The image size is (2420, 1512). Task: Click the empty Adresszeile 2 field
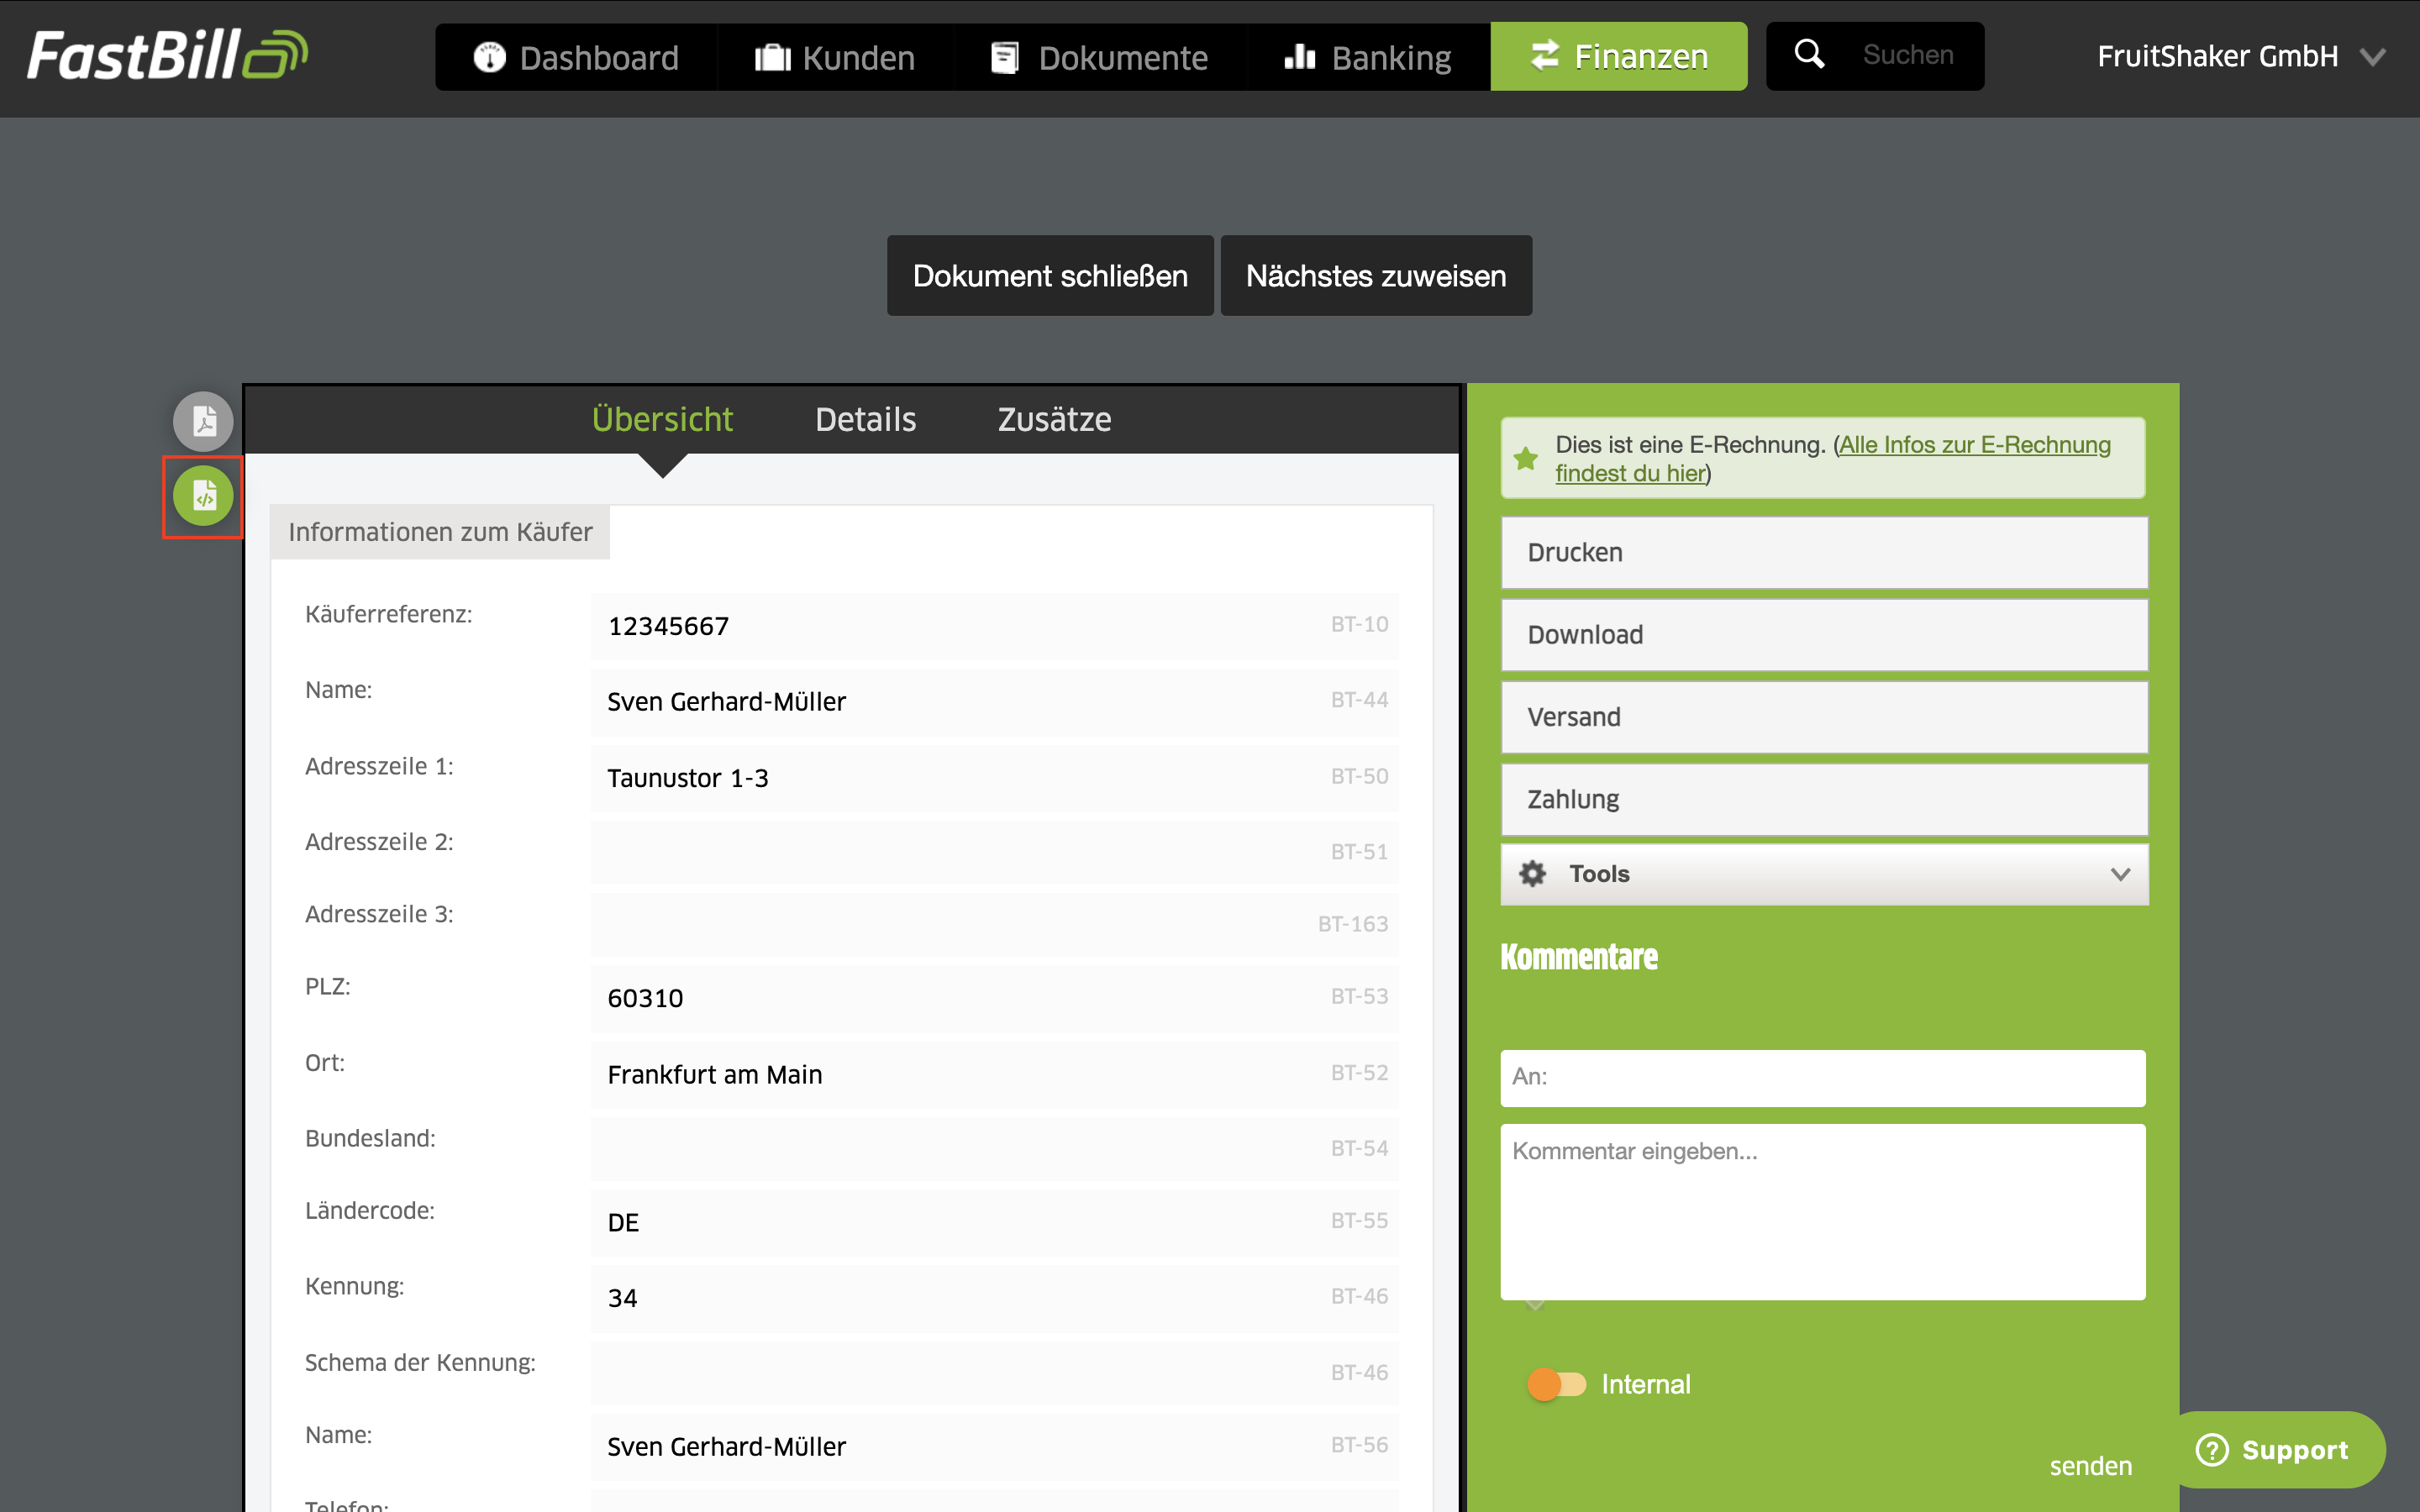[994, 852]
